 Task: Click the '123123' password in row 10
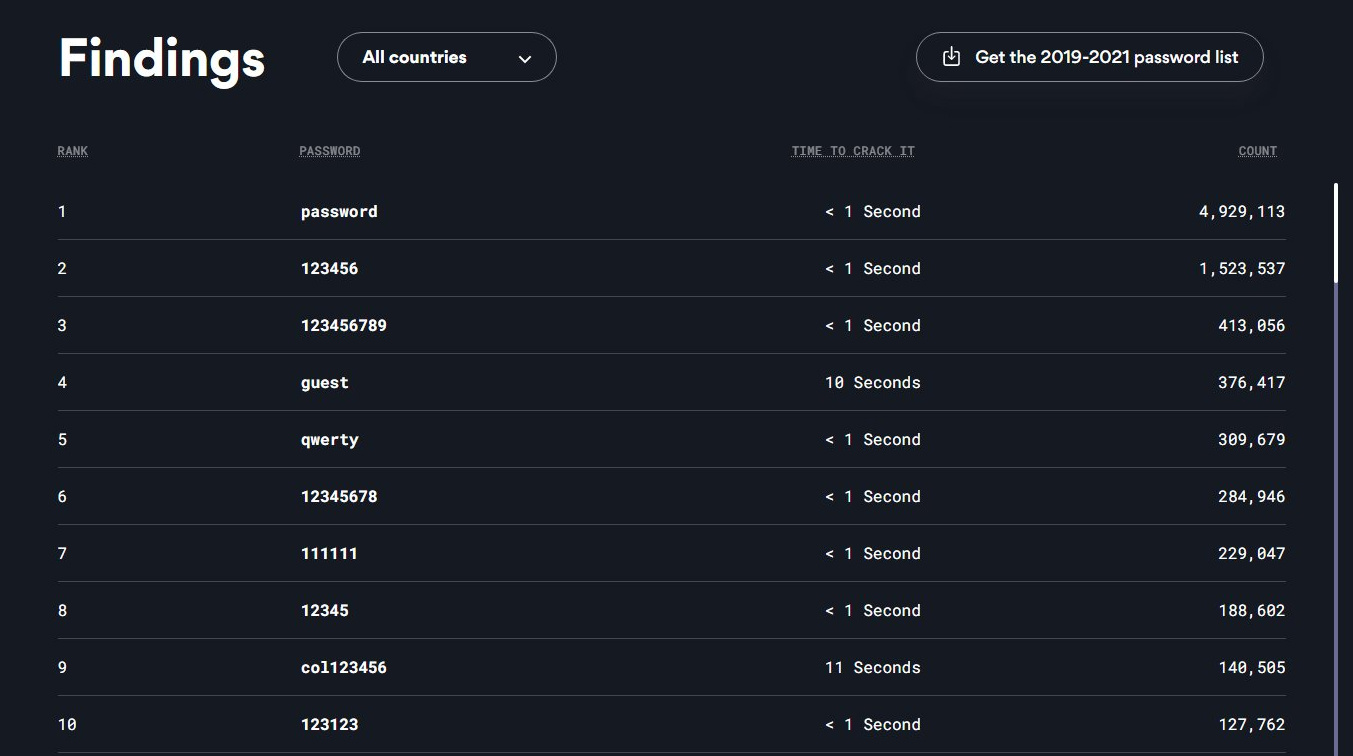point(329,724)
